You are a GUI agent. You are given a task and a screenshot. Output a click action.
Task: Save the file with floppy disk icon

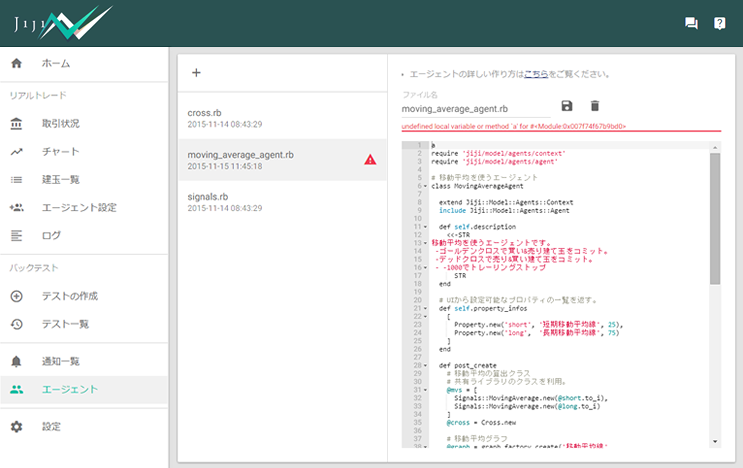click(x=567, y=106)
